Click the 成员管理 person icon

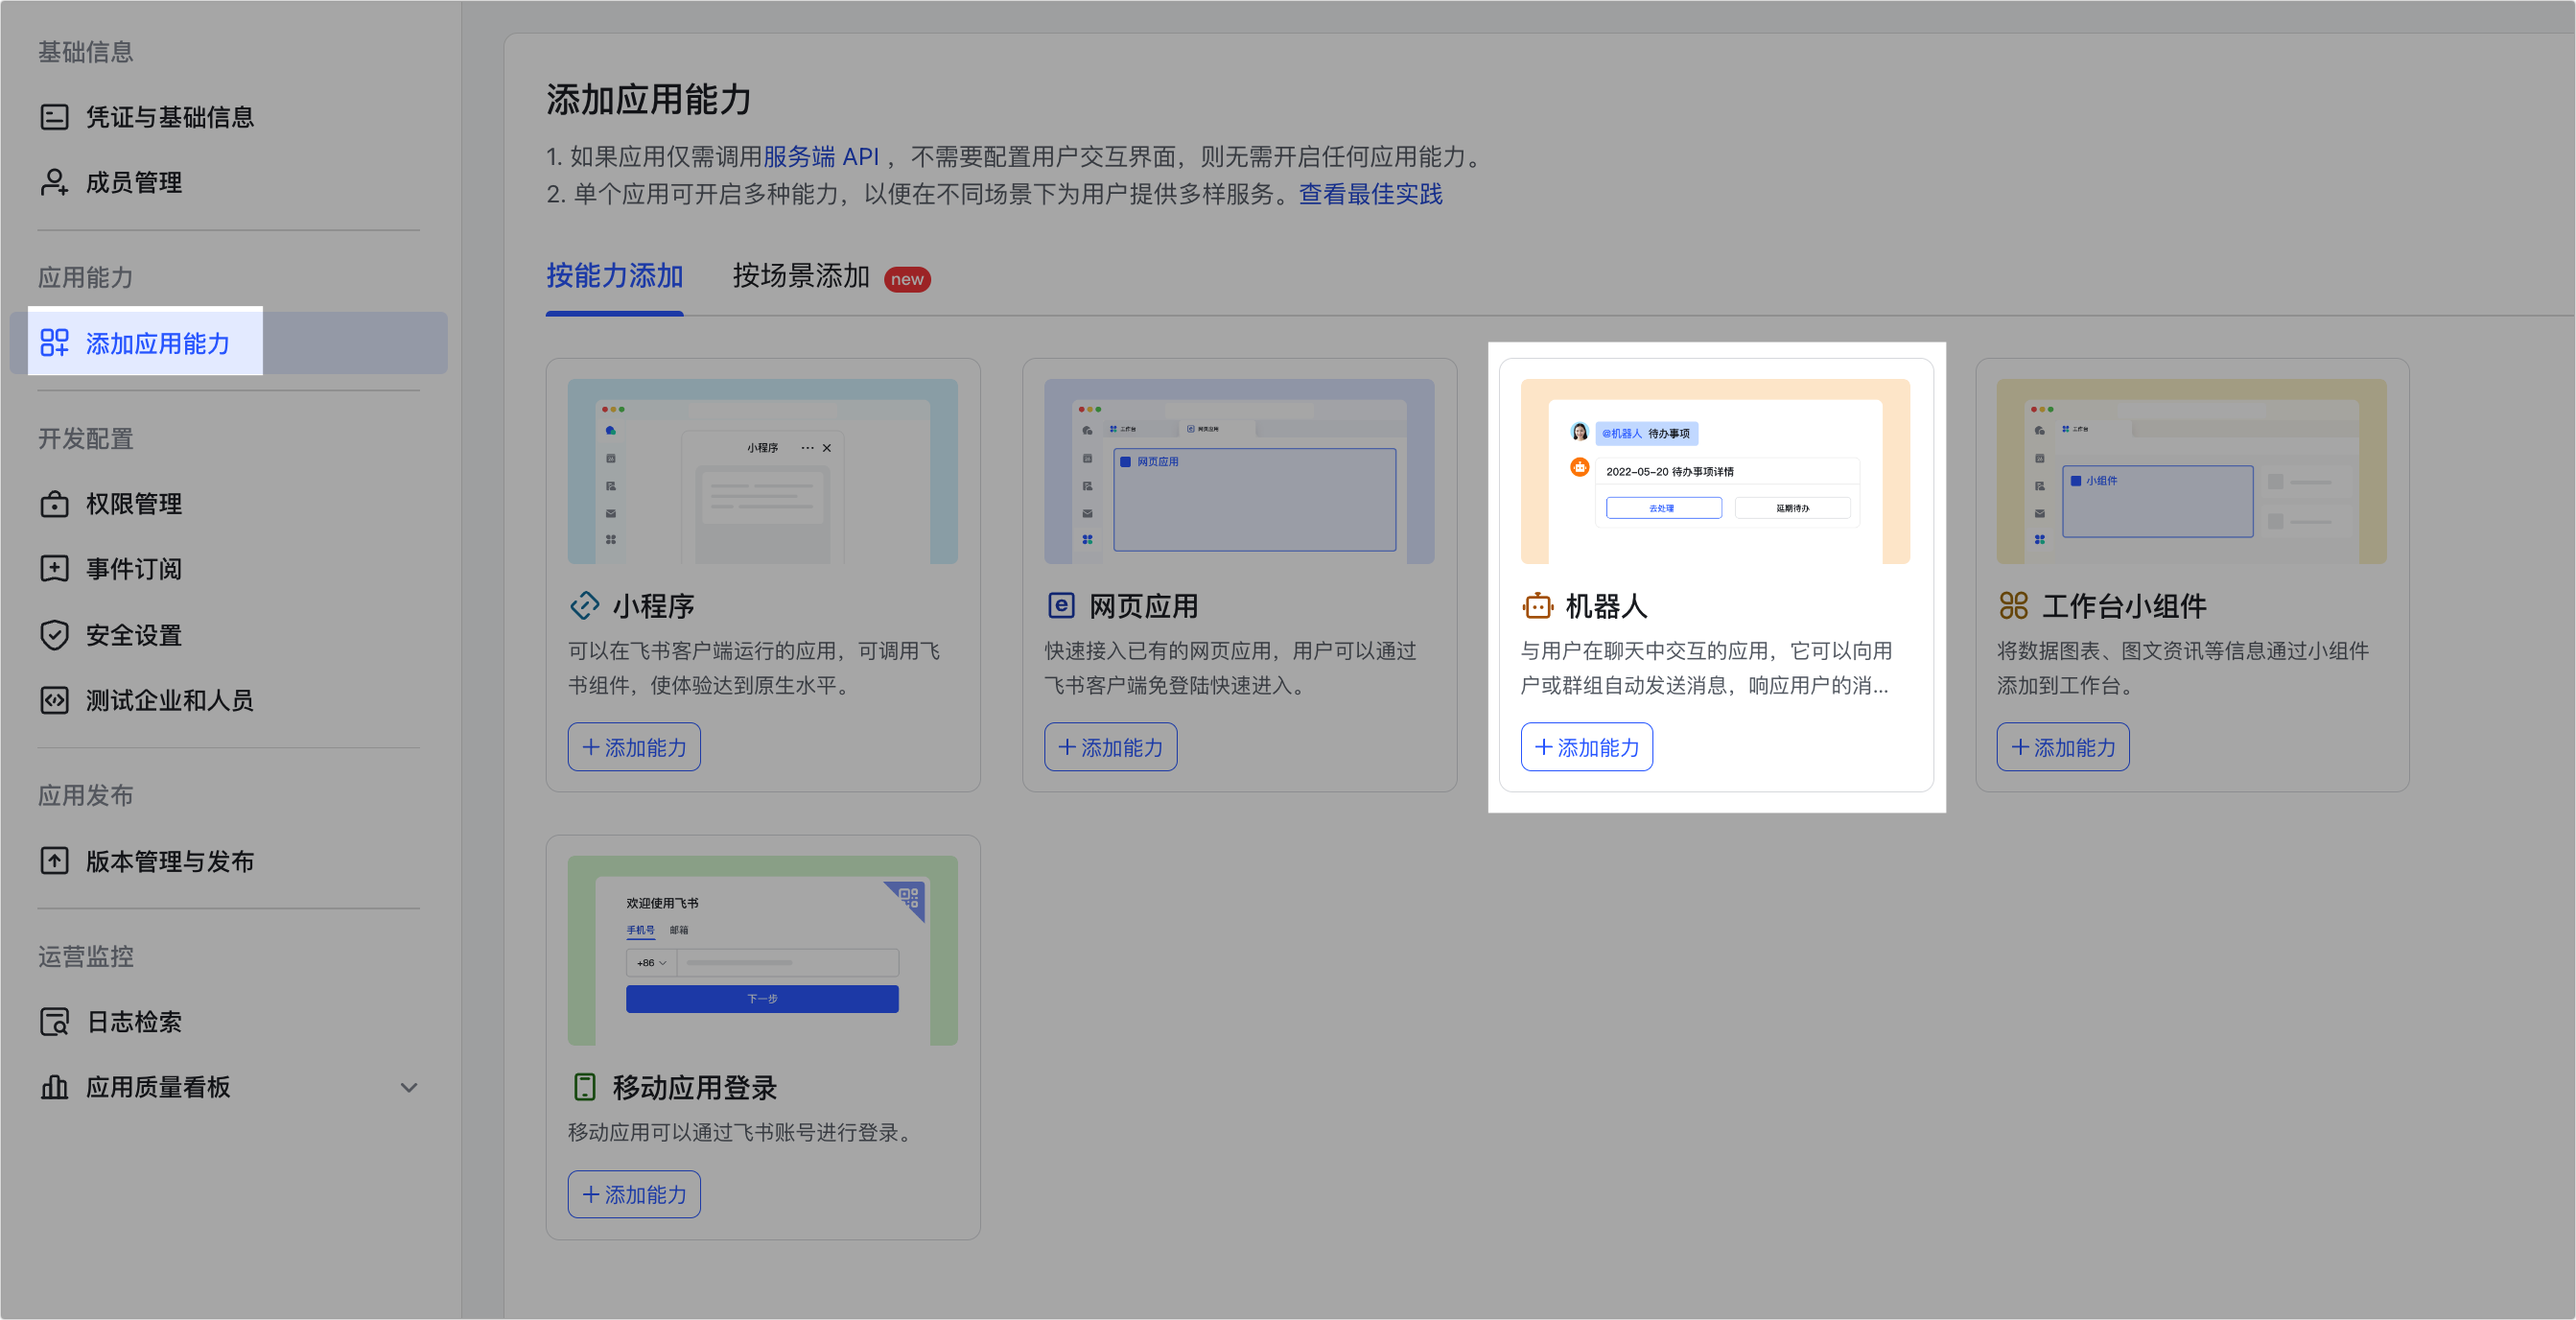pos(54,182)
